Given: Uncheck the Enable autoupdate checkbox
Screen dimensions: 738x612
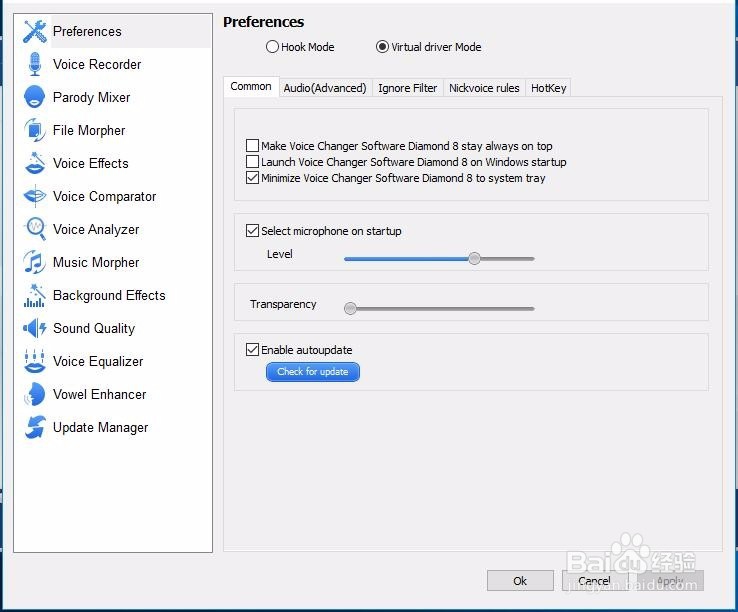Looking at the screenshot, I should pyautogui.click(x=252, y=349).
